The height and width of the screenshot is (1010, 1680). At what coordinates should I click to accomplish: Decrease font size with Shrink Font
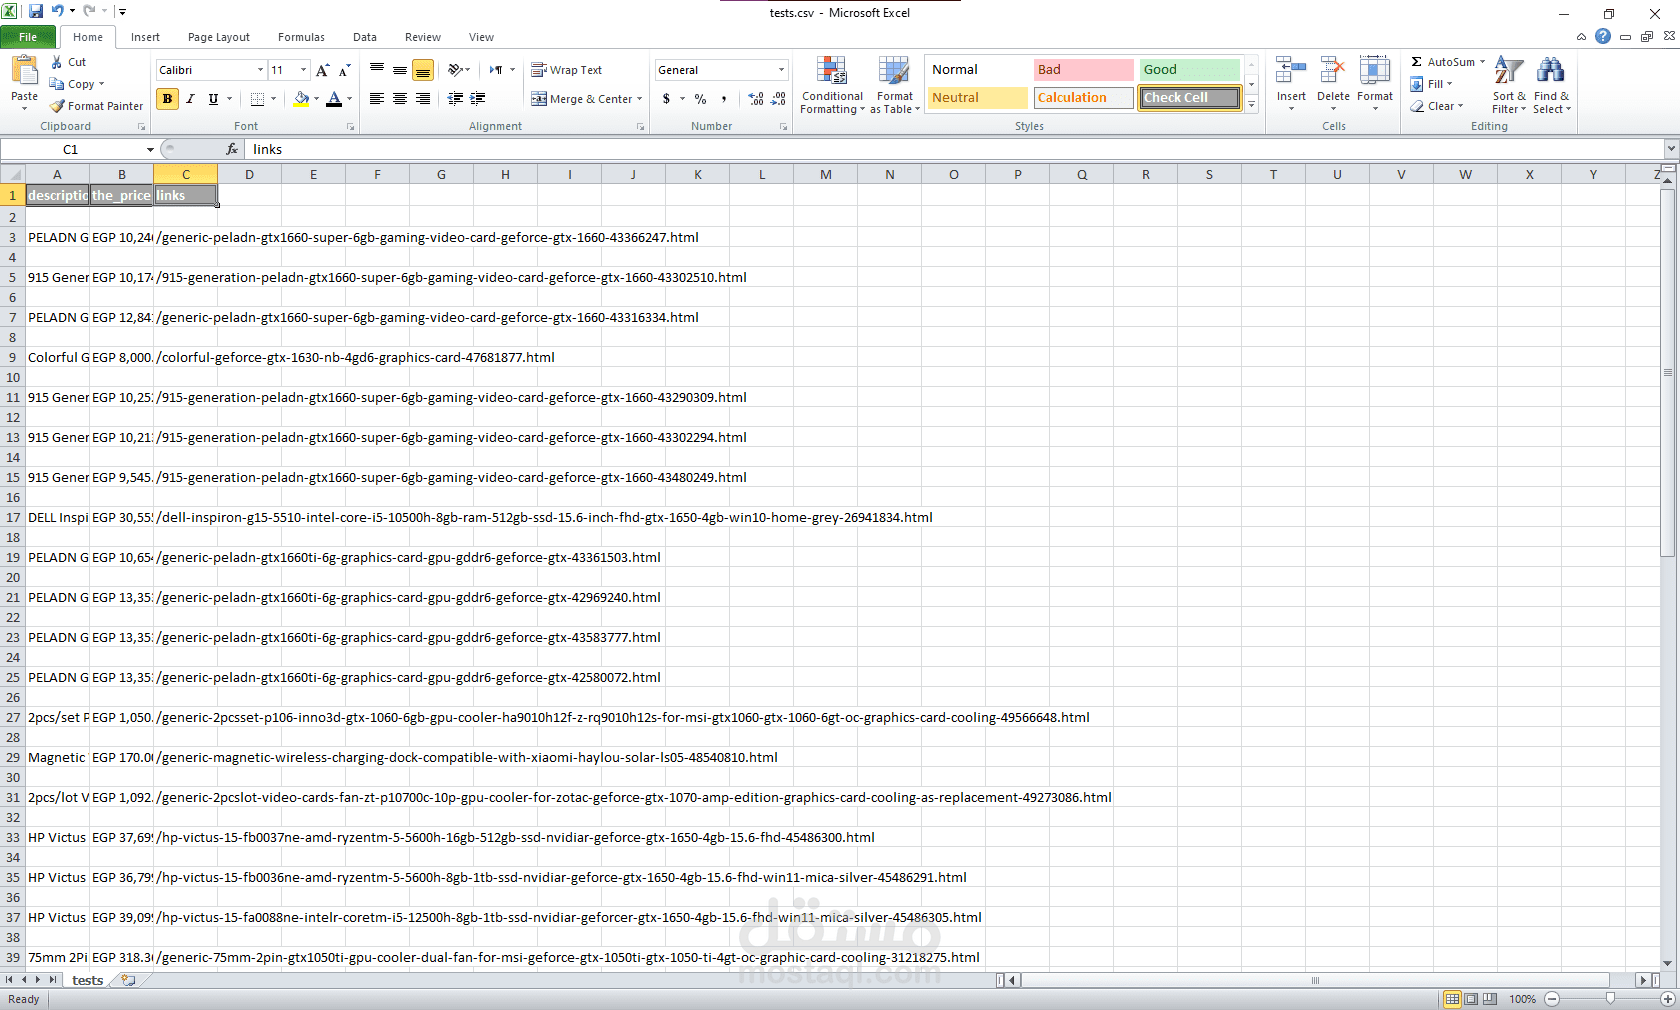pos(344,70)
